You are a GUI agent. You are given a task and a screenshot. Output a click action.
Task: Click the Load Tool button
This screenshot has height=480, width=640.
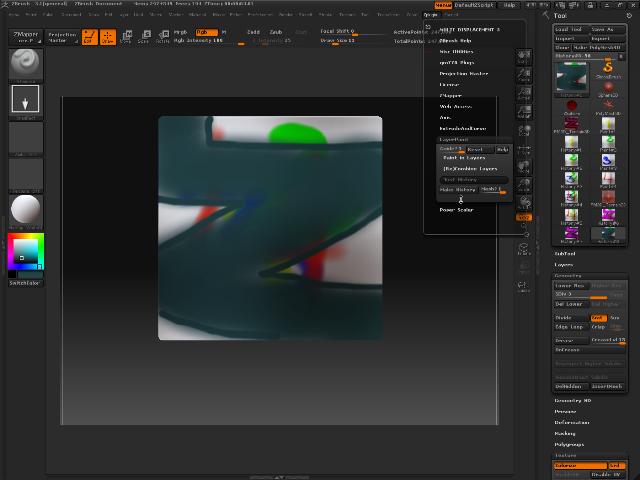coord(569,29)
